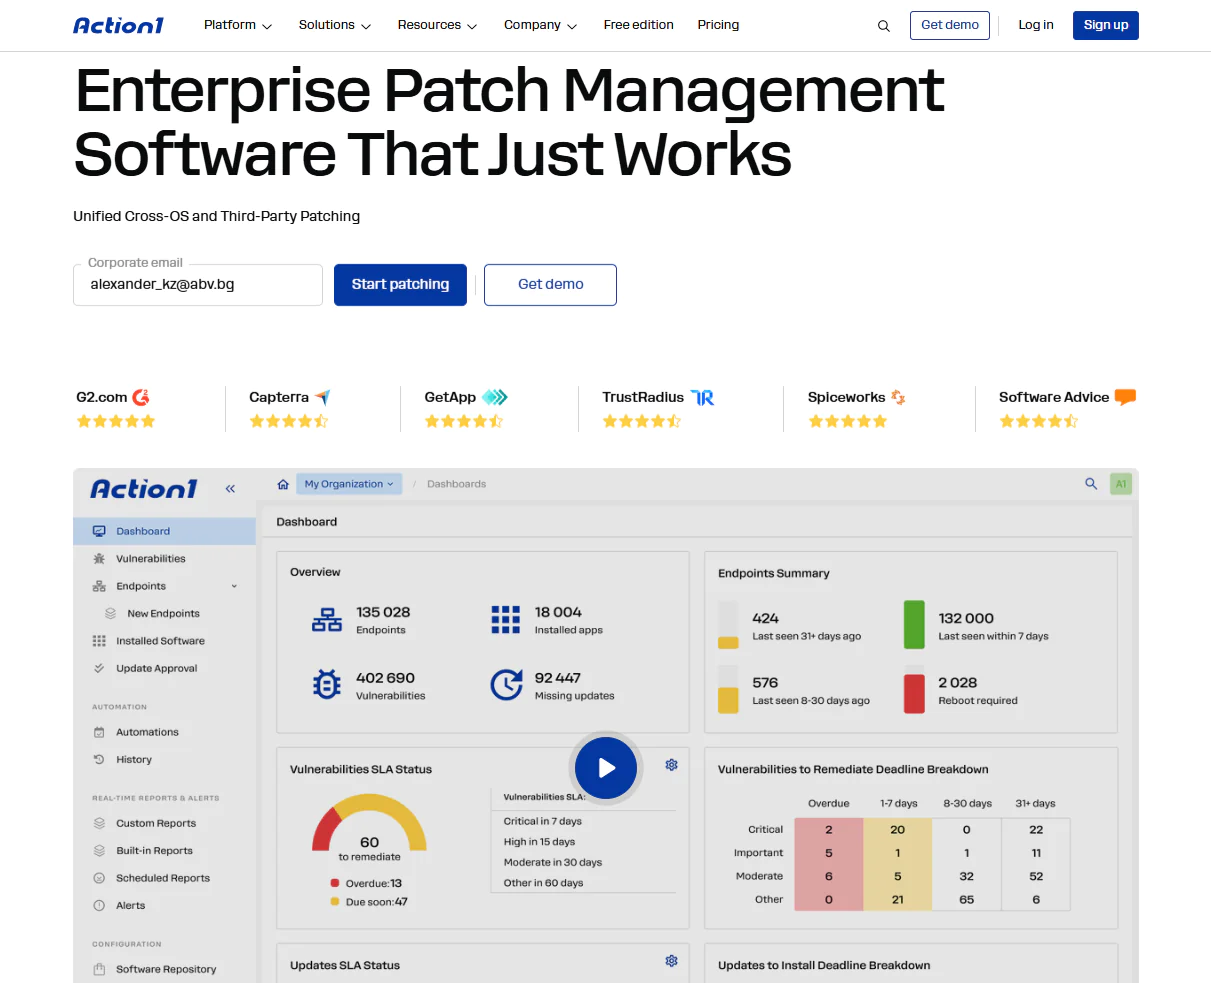Select Dashboard in the sidebar
This screenshot has width=1211, height=983.
[164, 531]
